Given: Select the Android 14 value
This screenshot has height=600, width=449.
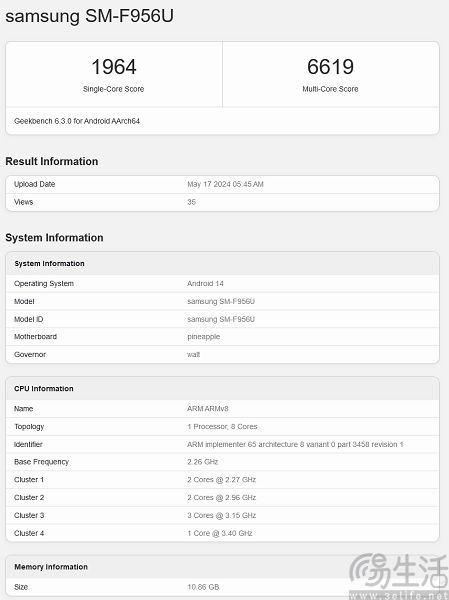Looking at the screenshot, I should (x=205, y=284).
